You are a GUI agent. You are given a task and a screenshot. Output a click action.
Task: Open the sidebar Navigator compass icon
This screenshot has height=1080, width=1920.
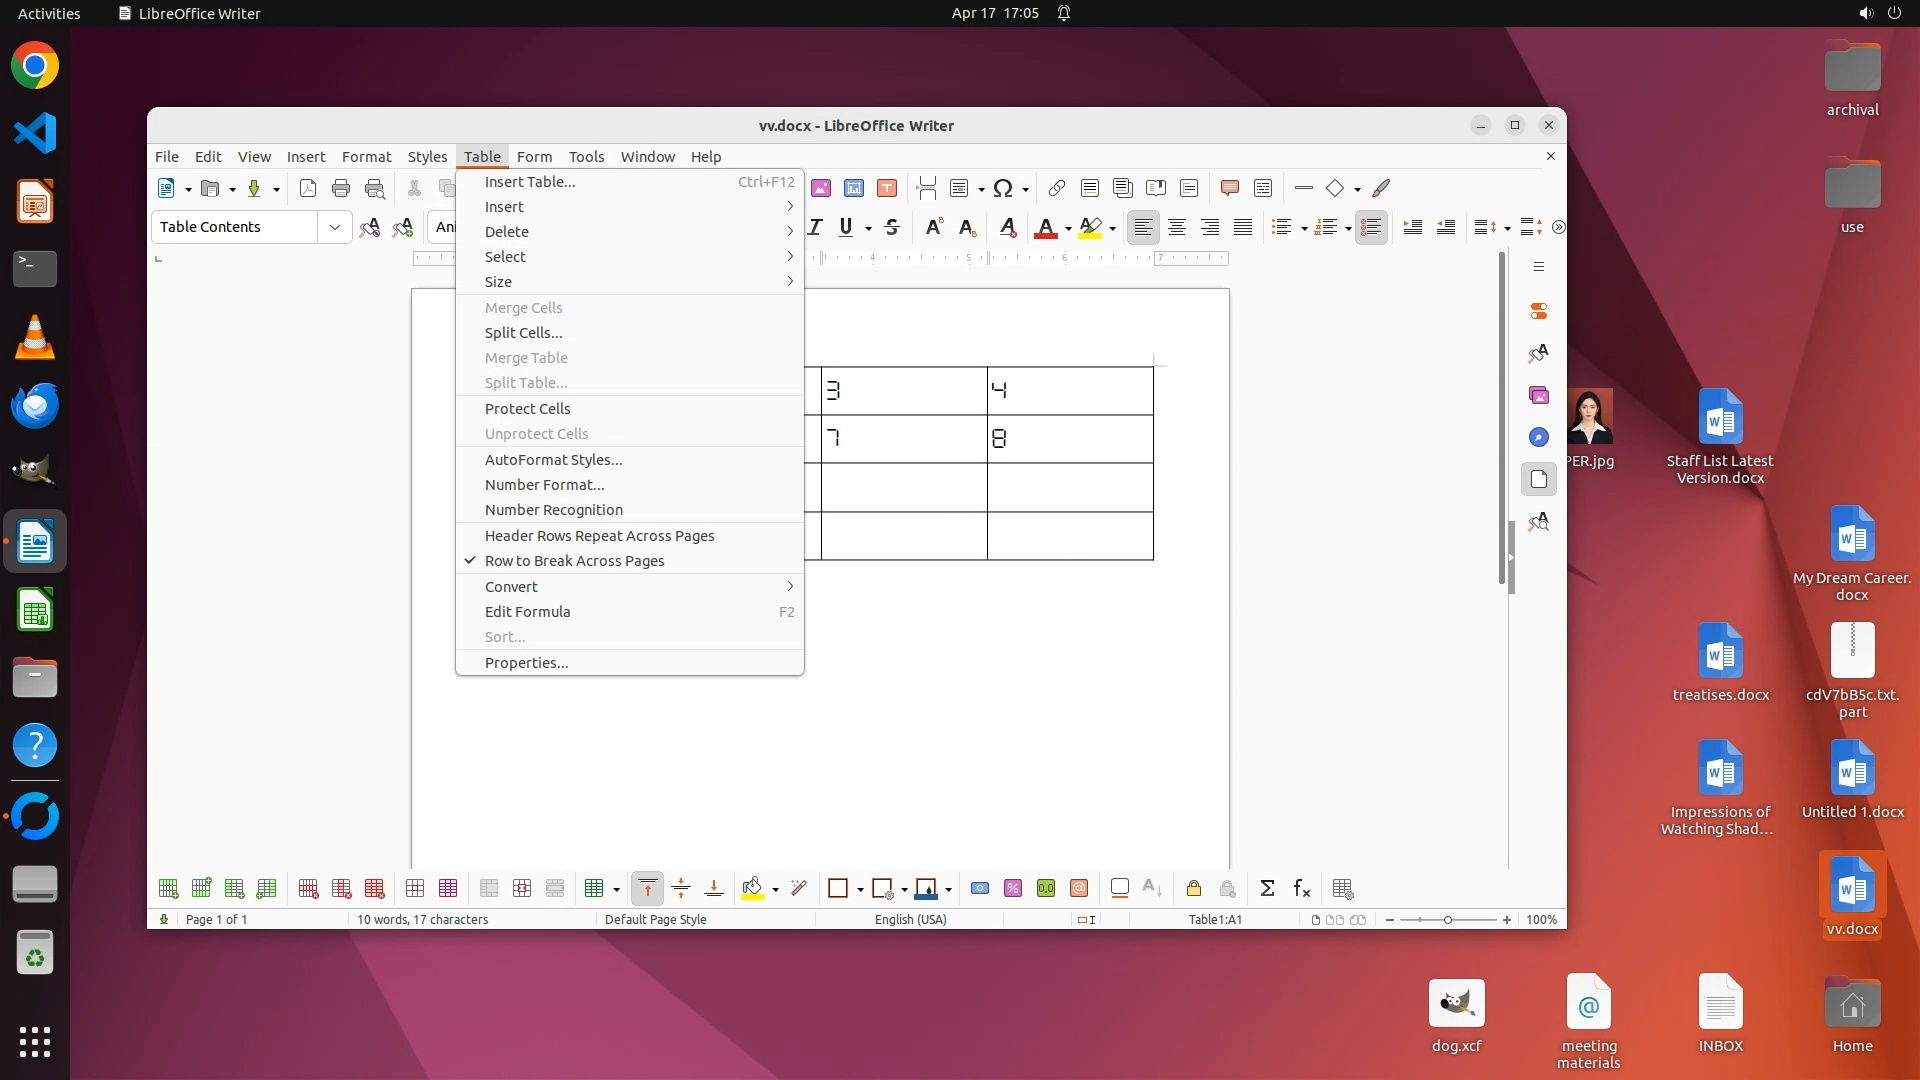1539,437
